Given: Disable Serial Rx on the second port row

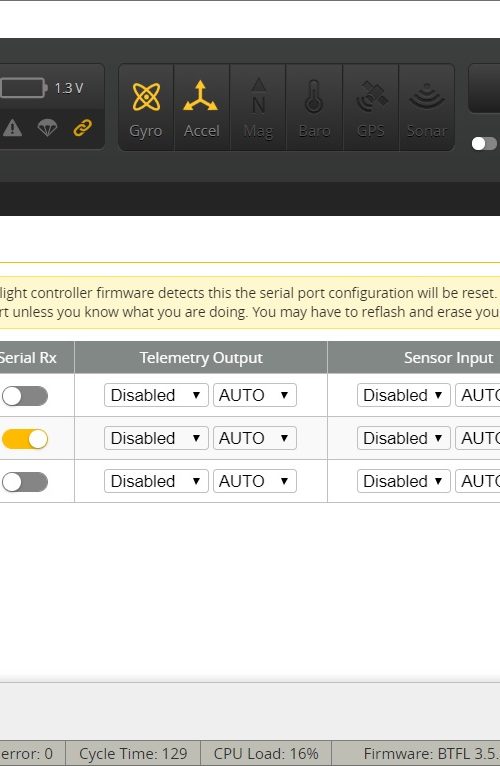Looking at the screenshot, I should pos(24,439).
